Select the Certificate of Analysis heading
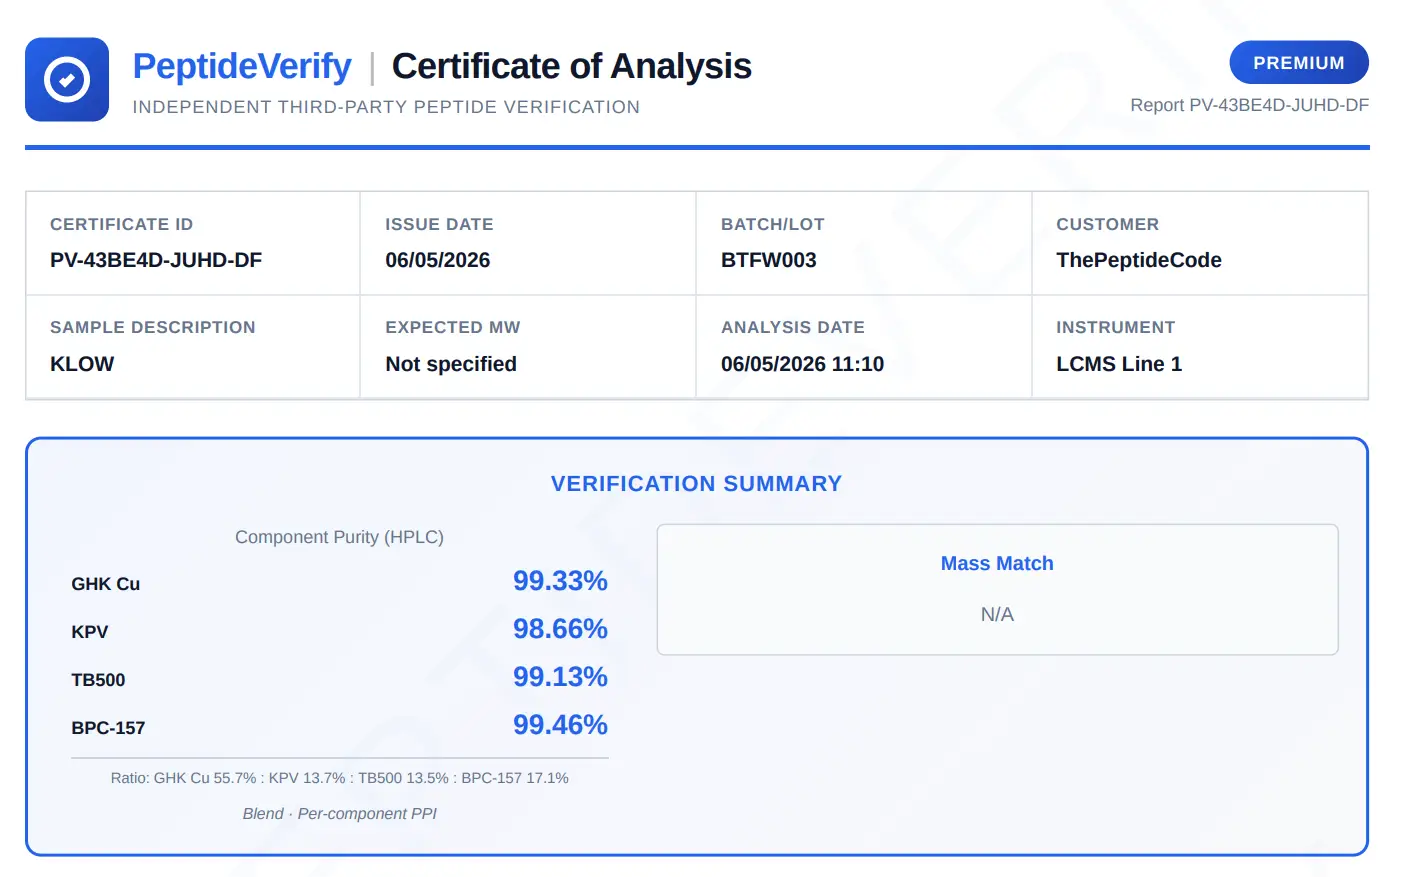 (x=571, y=66)
